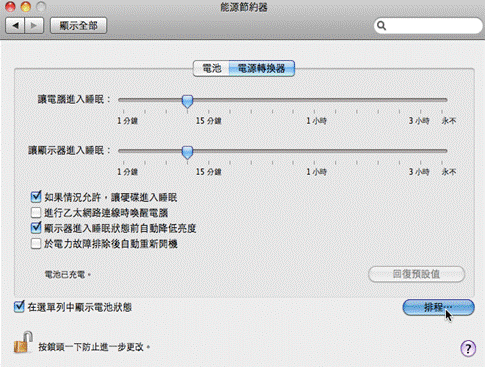
Task: Click the 電池已充電 status text
Action: click(68, 275)
